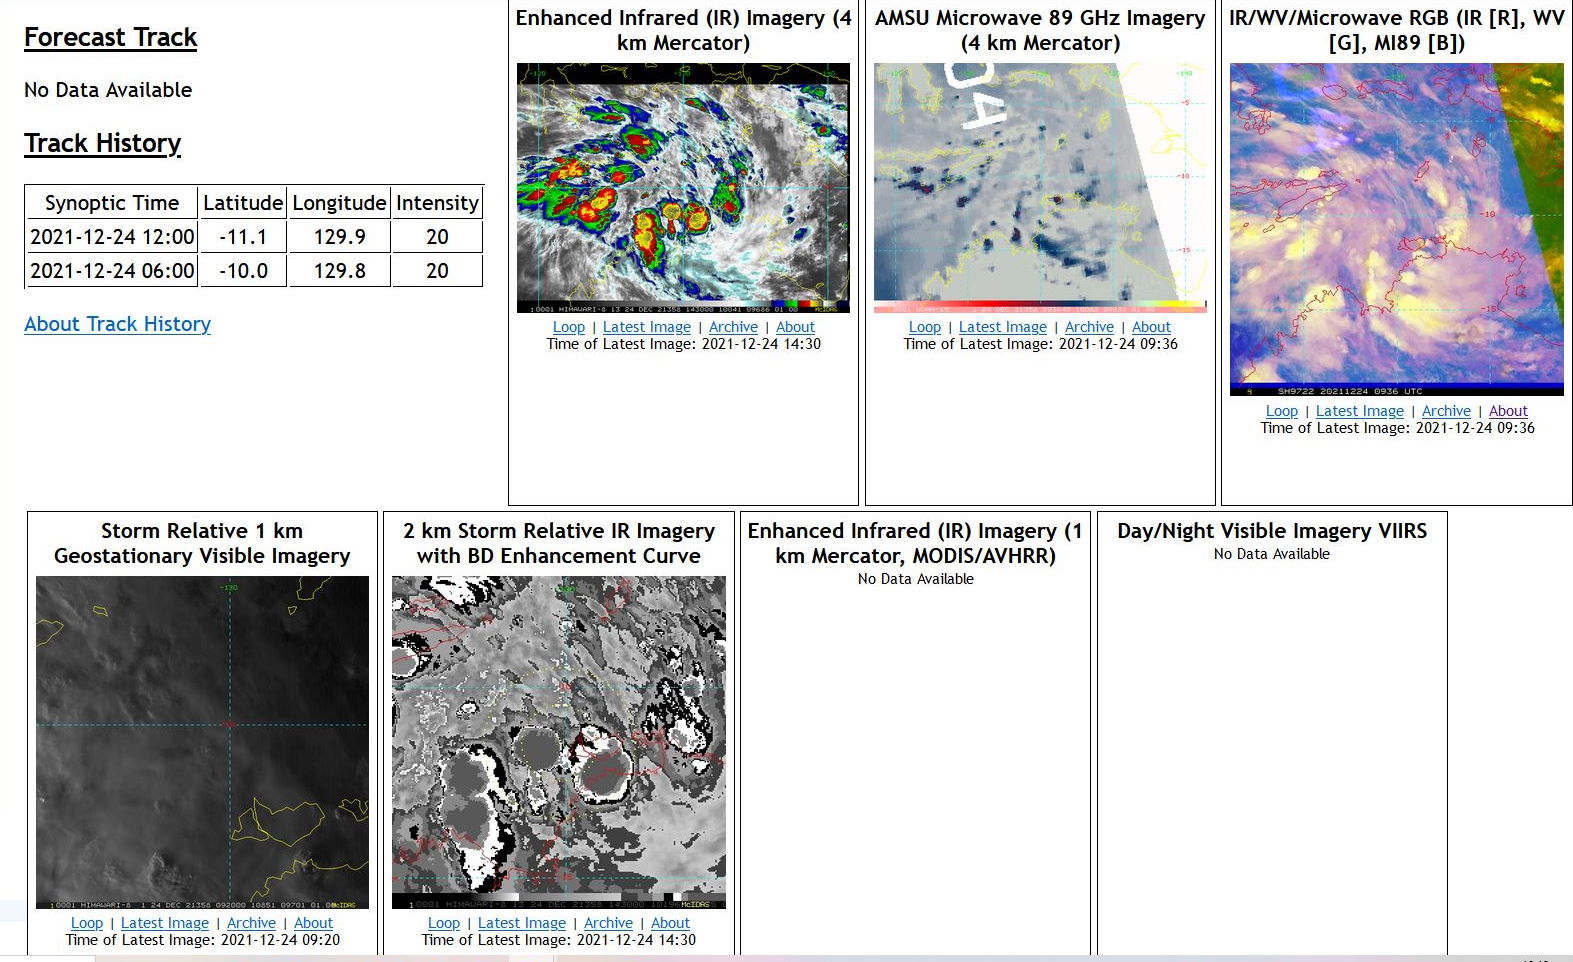Open About under 2 km Storm Relative IR imagery
The height and width of the screenshot is (962, 1573).
(670, 923)
